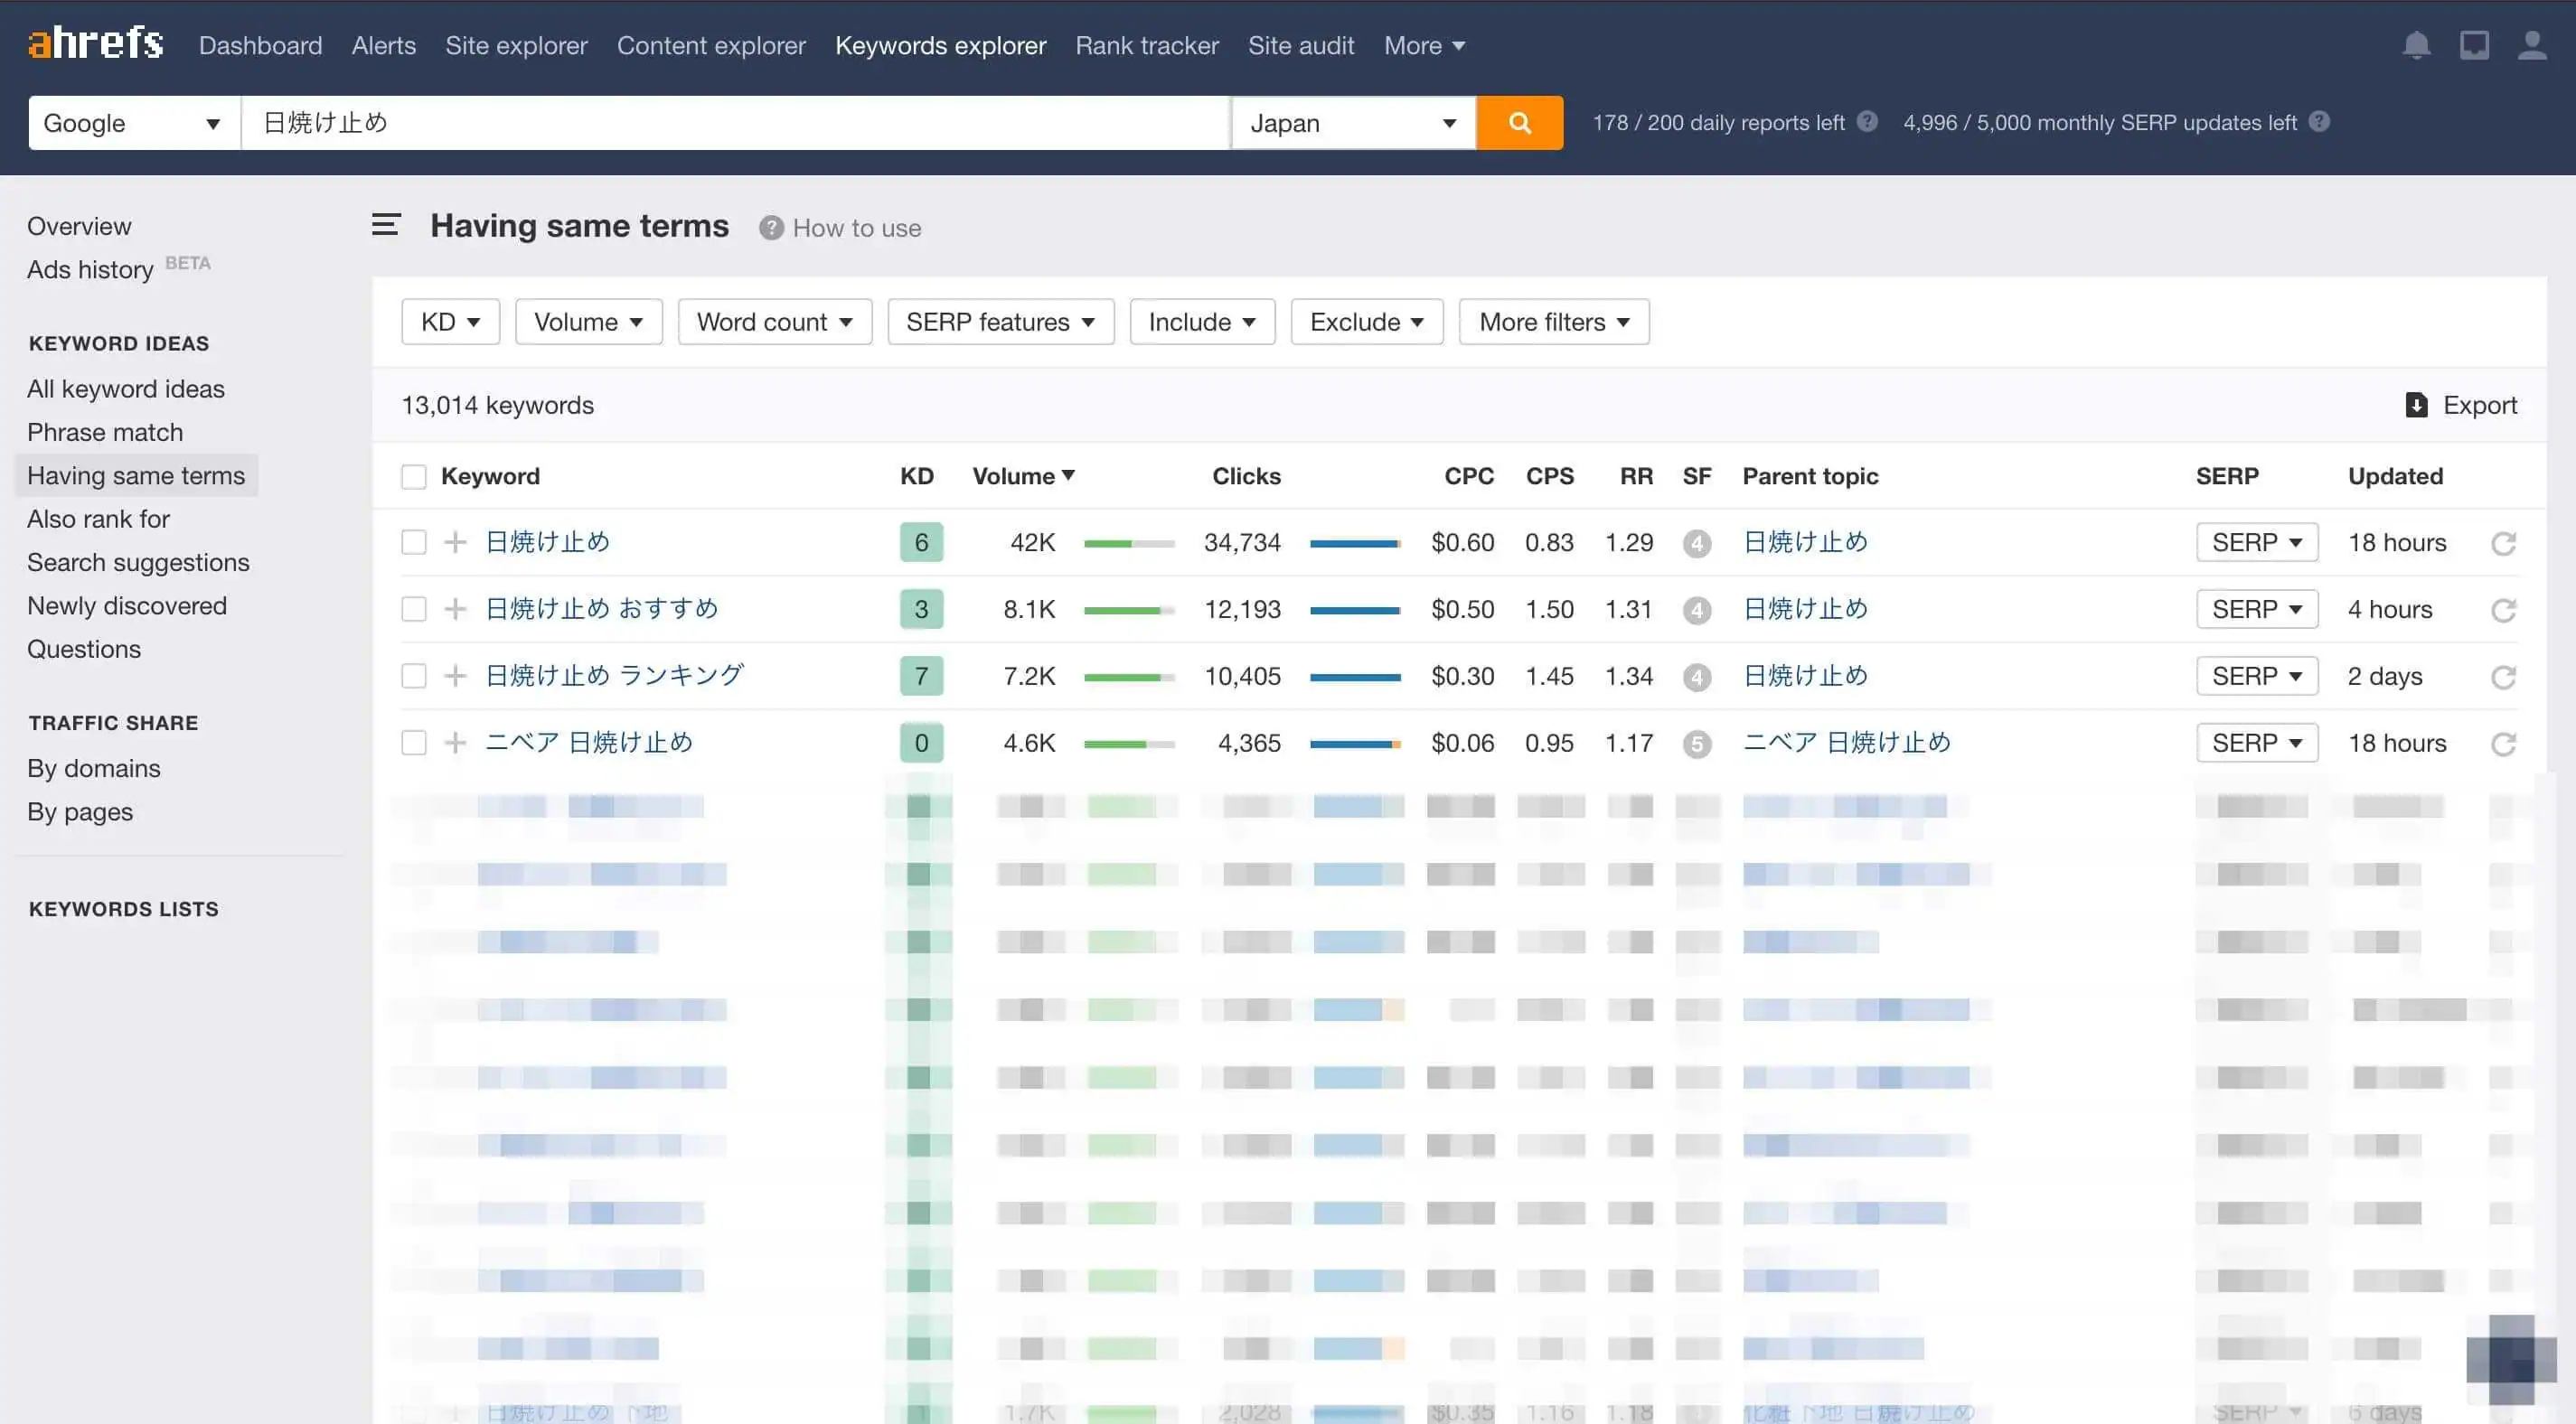Expand the KD filter dropdown

click(447, 321)
